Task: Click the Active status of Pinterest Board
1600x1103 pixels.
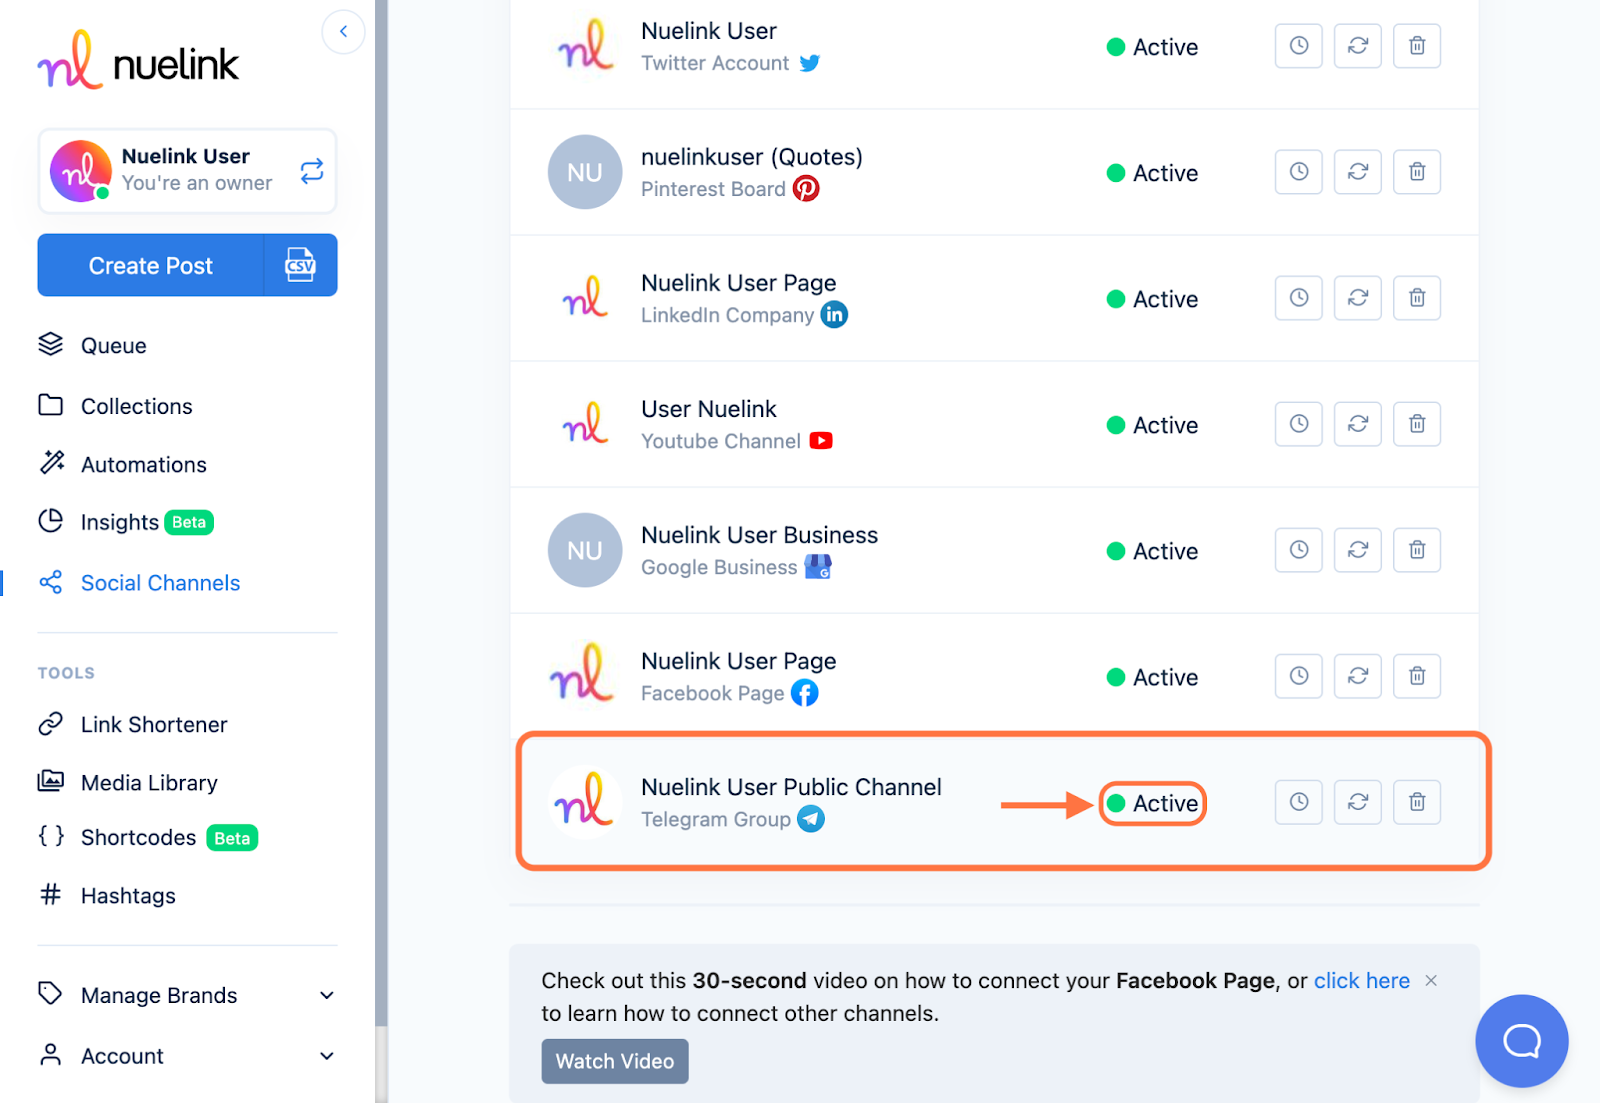Action: pyautogui.click(x=1152, y=173)
